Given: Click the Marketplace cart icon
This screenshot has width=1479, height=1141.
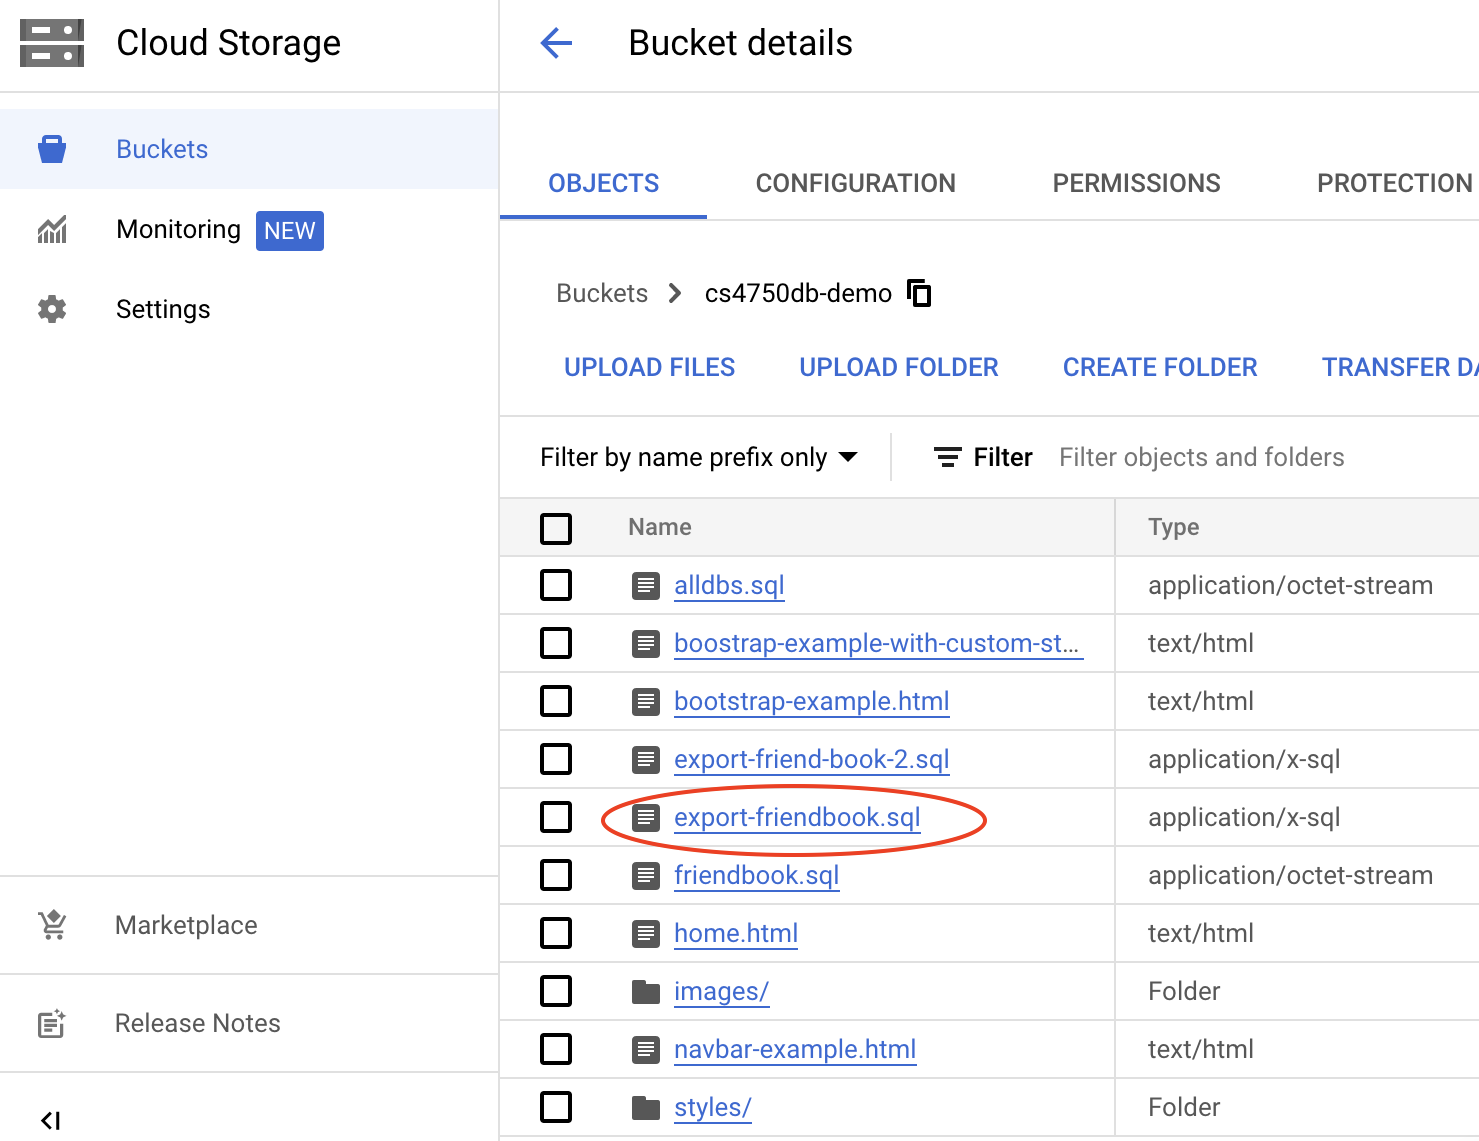Looking at the screenshot, I should click(52, 925).
